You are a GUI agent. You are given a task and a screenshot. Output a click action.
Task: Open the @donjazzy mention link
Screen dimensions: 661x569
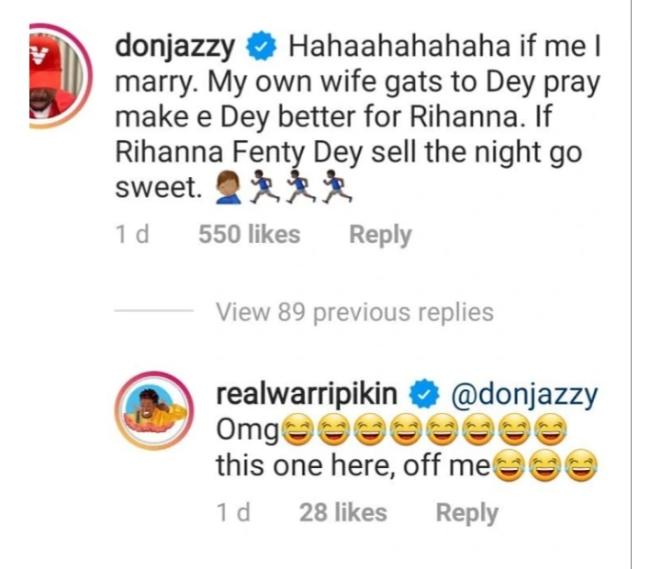pos(525,395)
